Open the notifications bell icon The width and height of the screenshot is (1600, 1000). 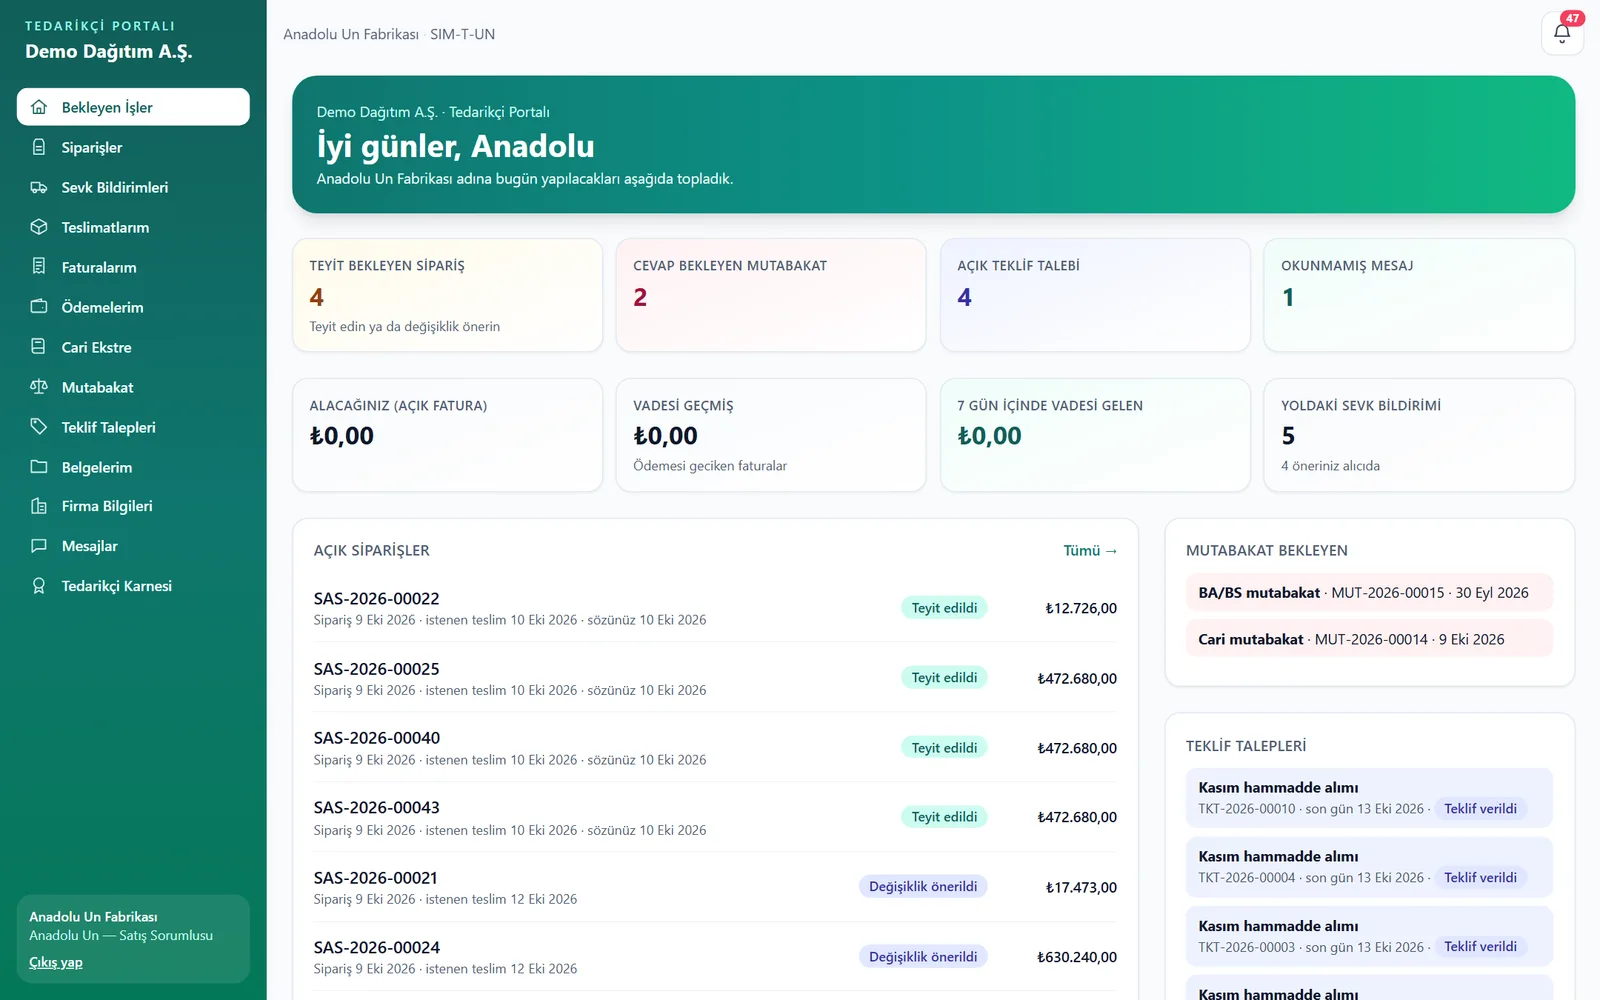click(1562, 33)
